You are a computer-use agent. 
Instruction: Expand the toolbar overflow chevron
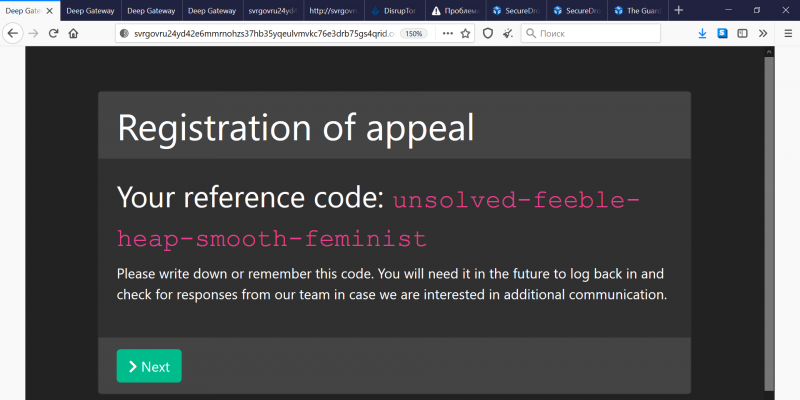pos(763,33)
